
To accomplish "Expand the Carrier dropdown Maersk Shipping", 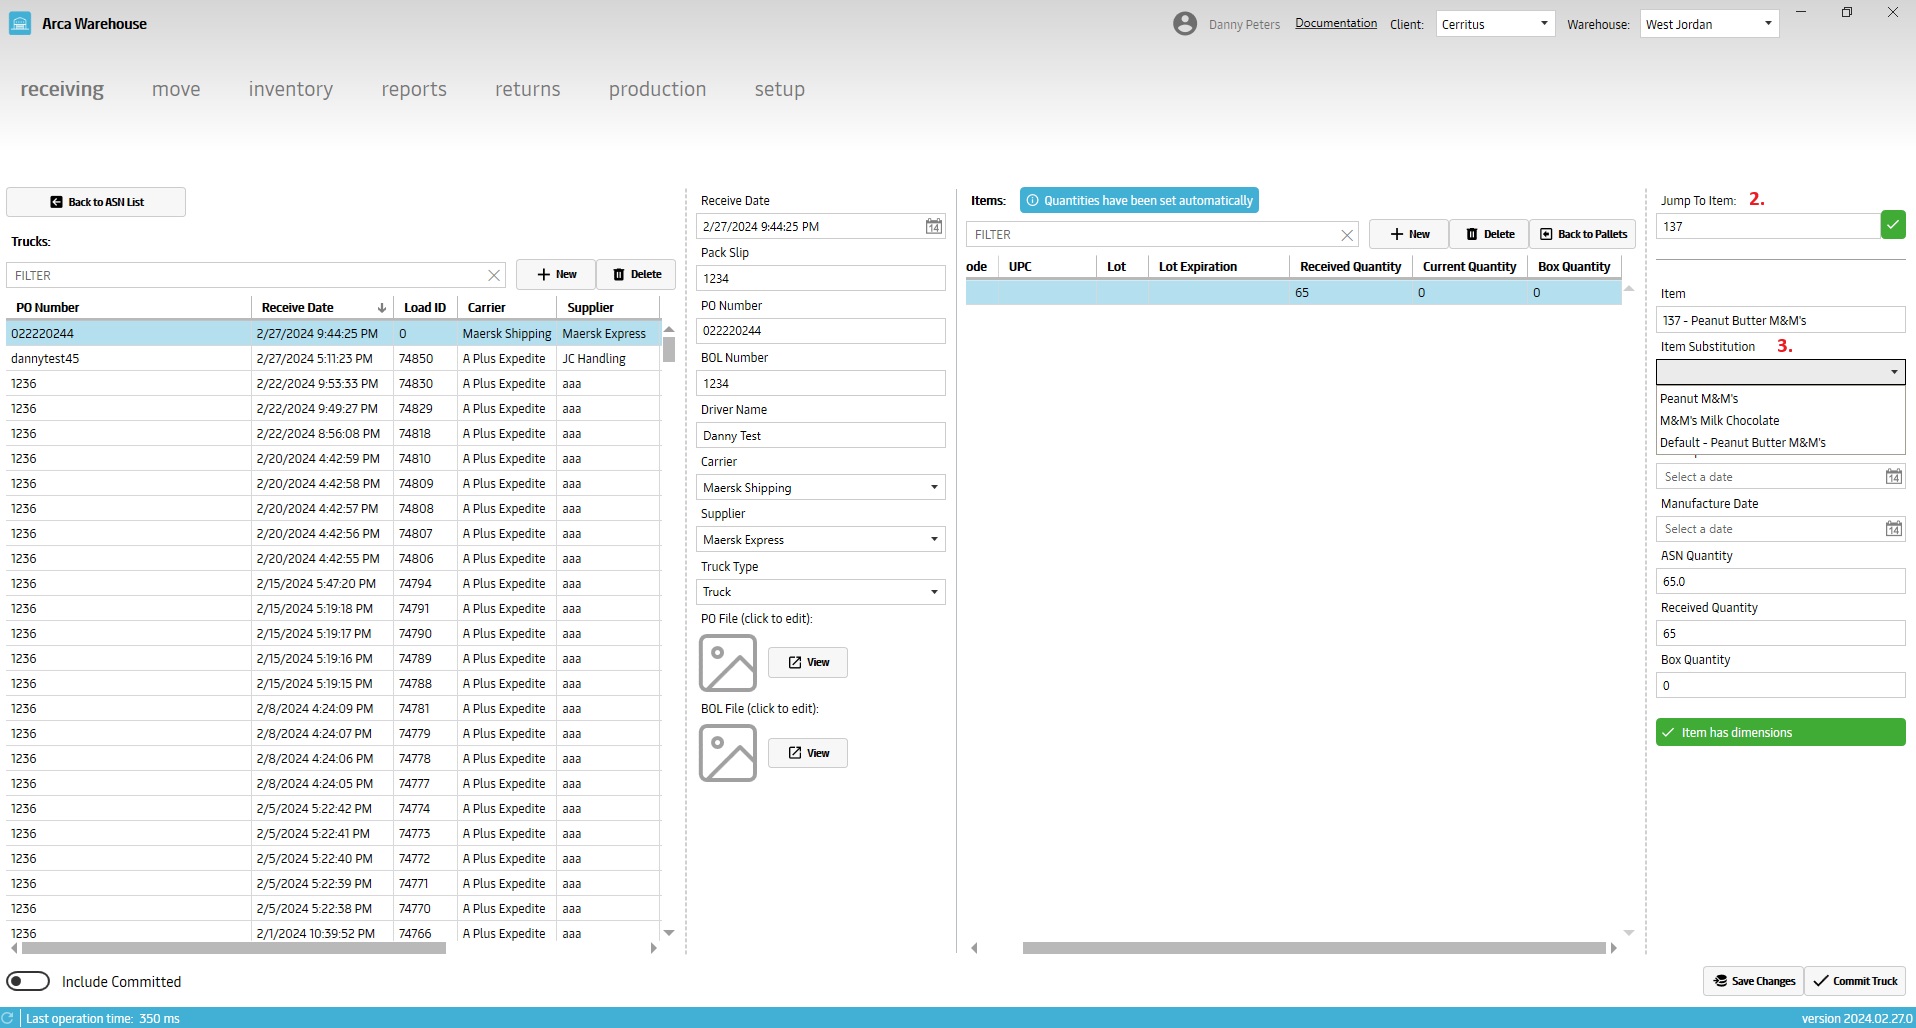I will point(820,488).
